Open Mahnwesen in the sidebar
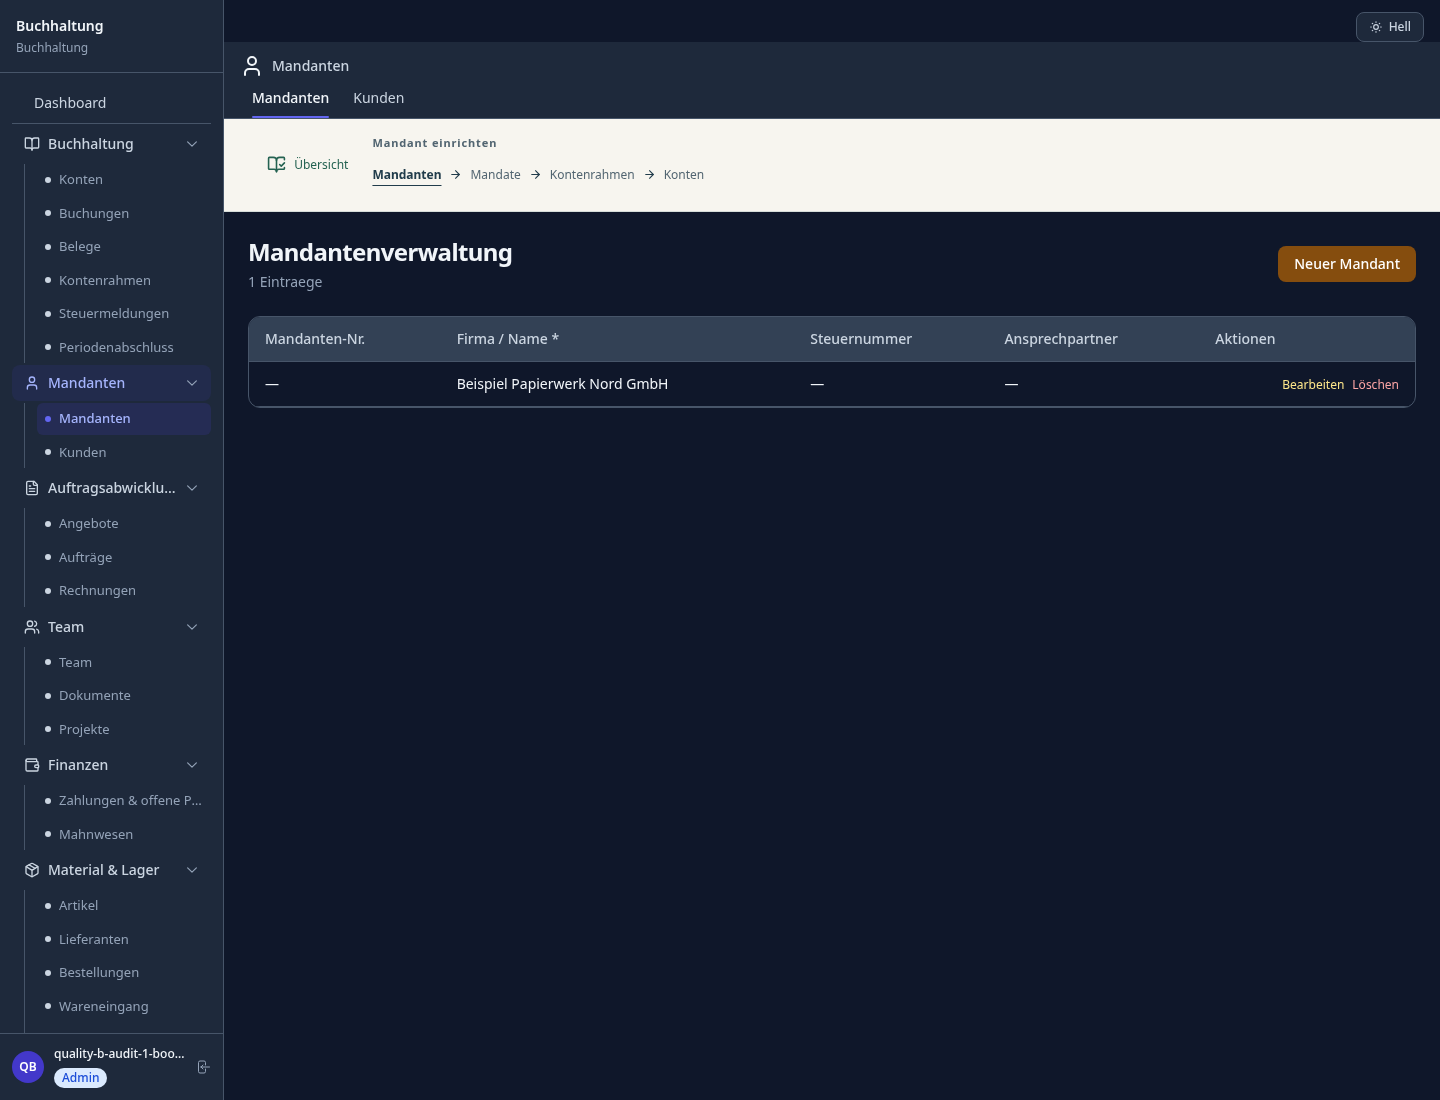 coord(124,834)
